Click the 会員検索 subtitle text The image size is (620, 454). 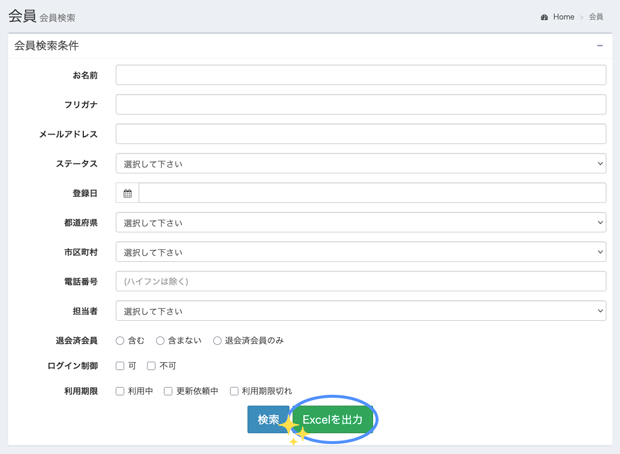click(x=57, y=18)
